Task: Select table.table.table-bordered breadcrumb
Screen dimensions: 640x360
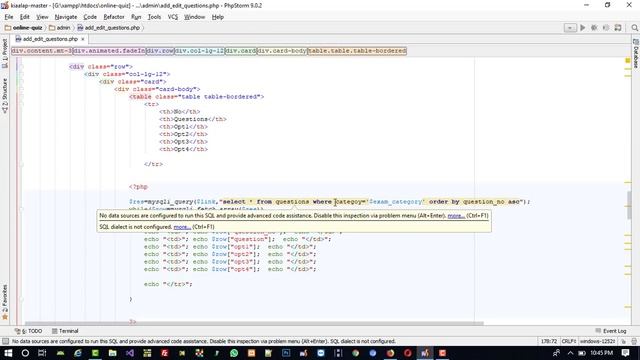Action: [357, 51]
